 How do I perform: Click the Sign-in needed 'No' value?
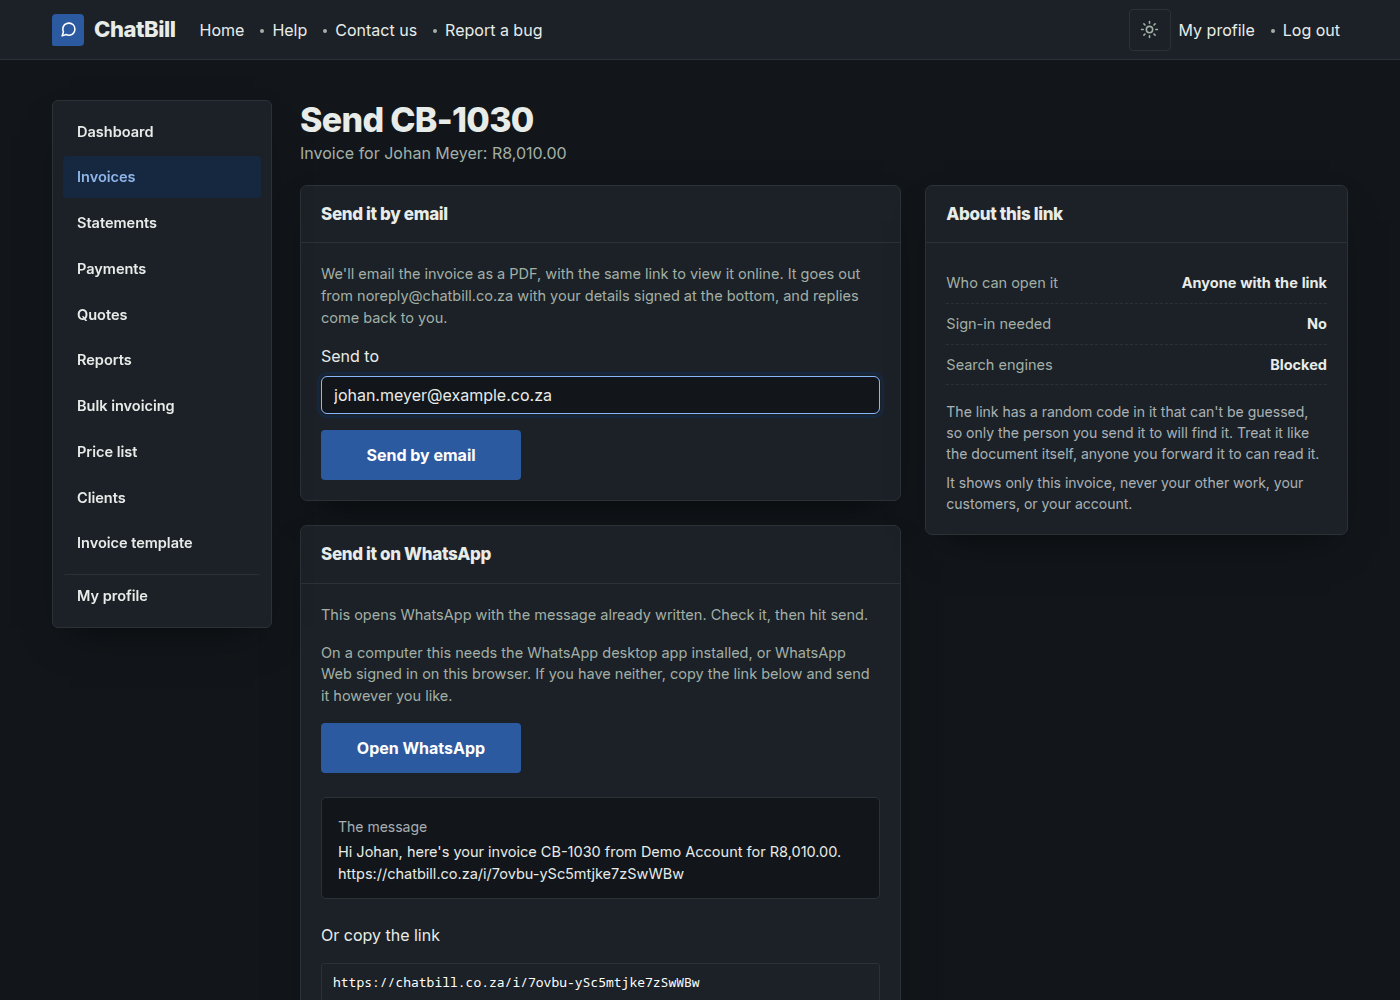[x=1317, y=324]
